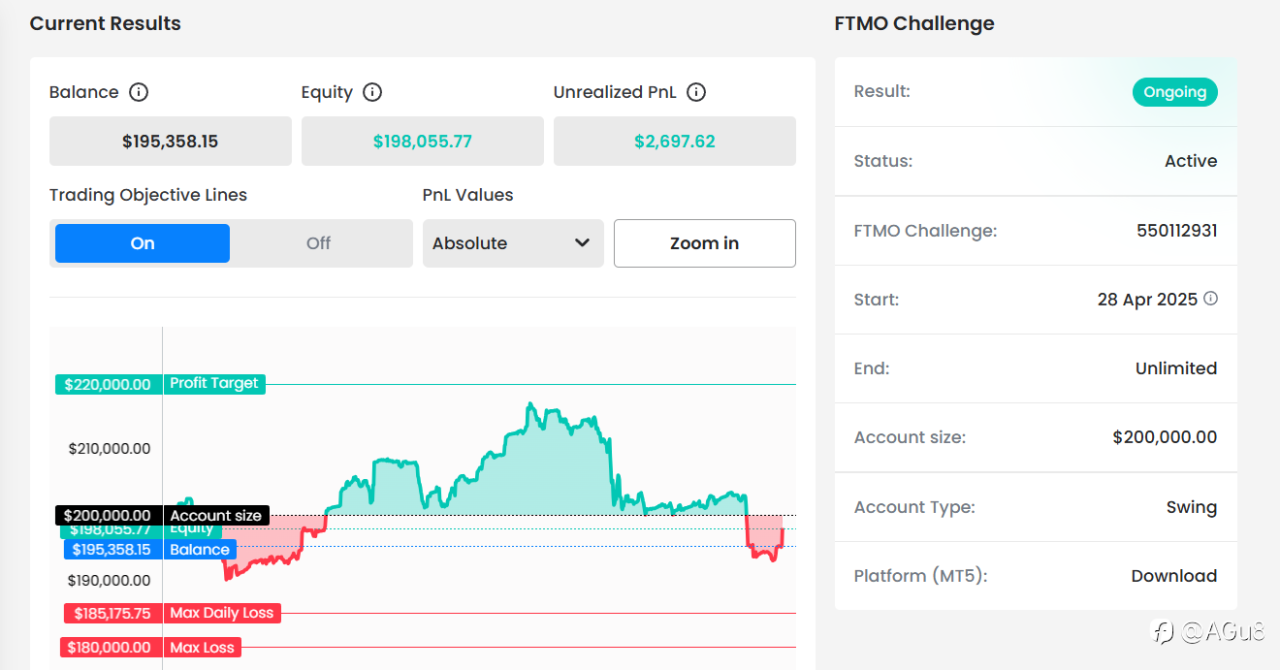Click the blue Balance chart label
The height and width of the screenshot is (670, 1280).
click(x=200, y=549)
